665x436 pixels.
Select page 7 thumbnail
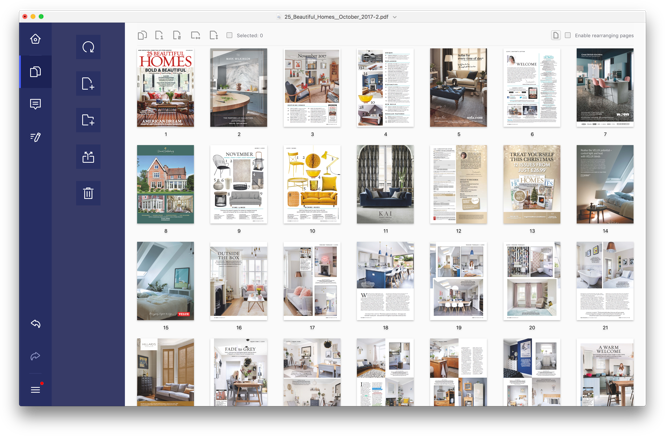605,88
